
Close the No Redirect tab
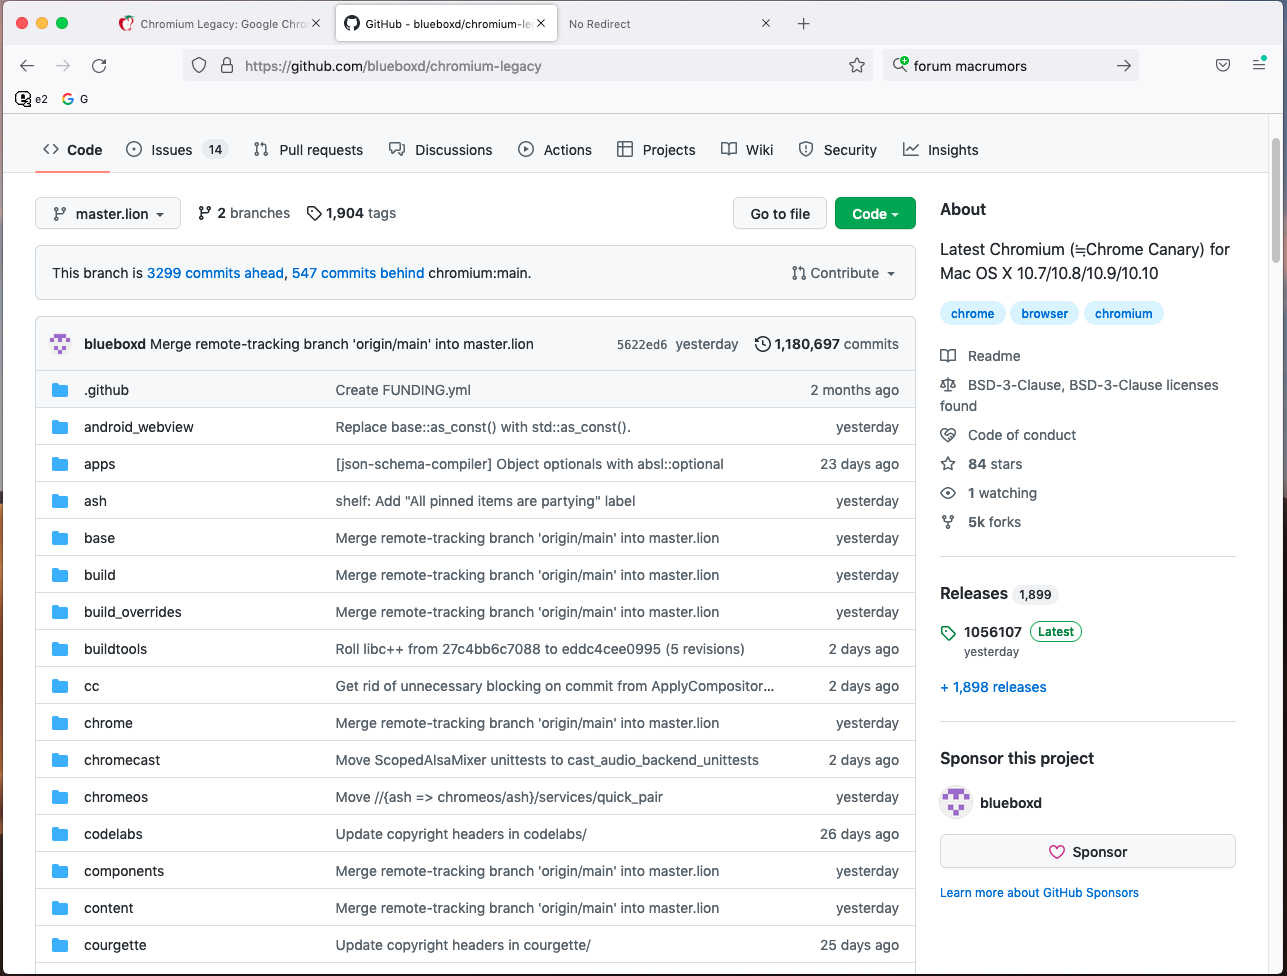pos(766,24)
